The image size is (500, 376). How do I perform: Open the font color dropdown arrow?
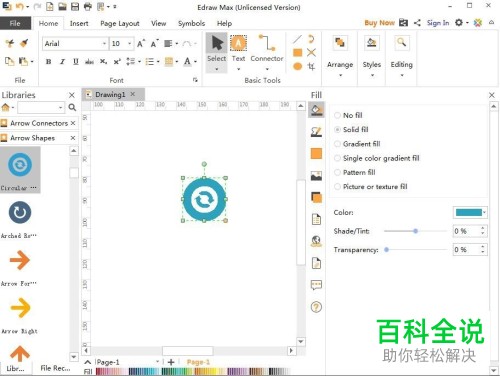(x=195, y=62)
